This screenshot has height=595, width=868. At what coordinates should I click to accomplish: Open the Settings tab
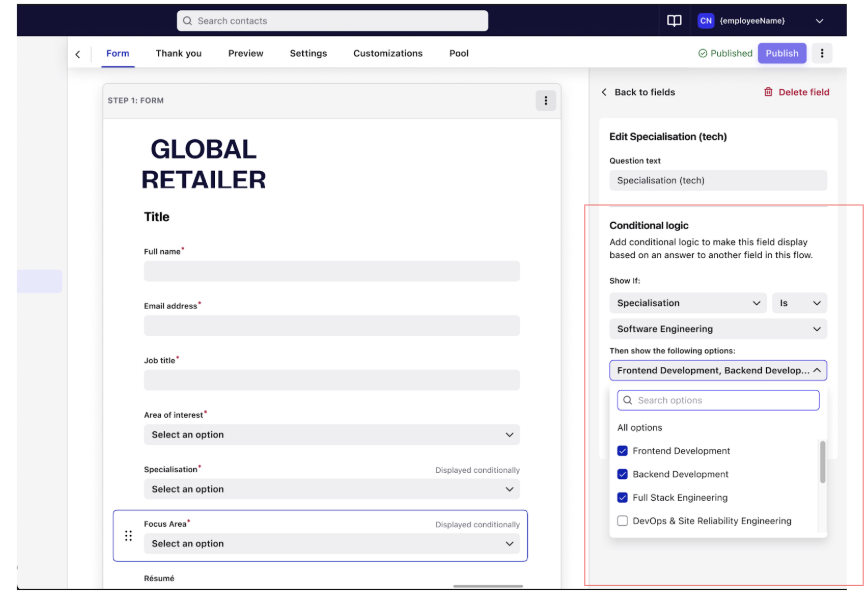(x=308, y=54)
